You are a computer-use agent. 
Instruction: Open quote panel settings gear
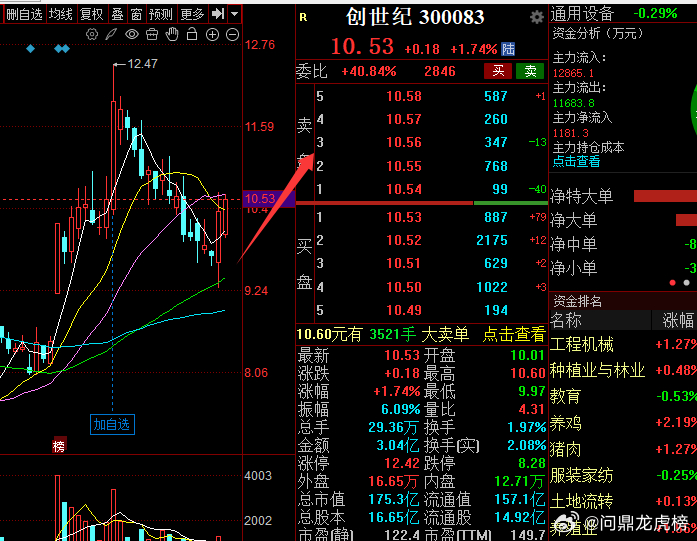pos(537,17)
